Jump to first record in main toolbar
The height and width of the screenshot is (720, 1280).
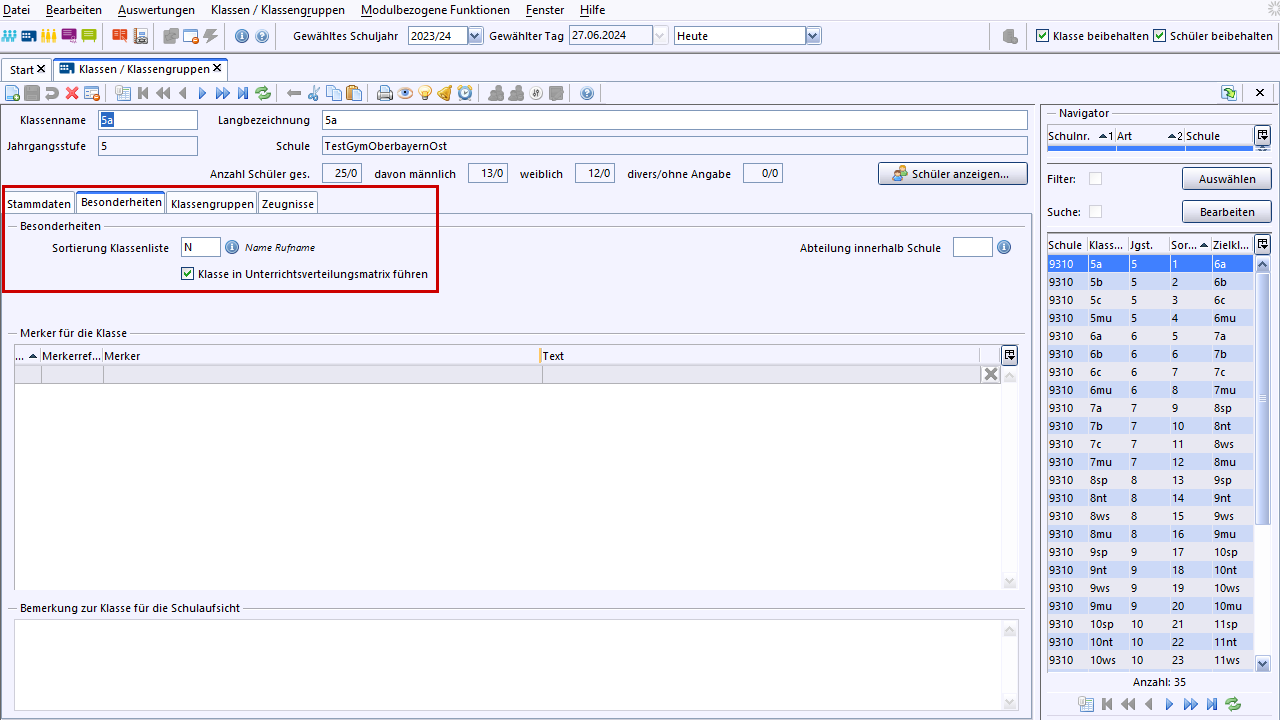click(143, 93)
